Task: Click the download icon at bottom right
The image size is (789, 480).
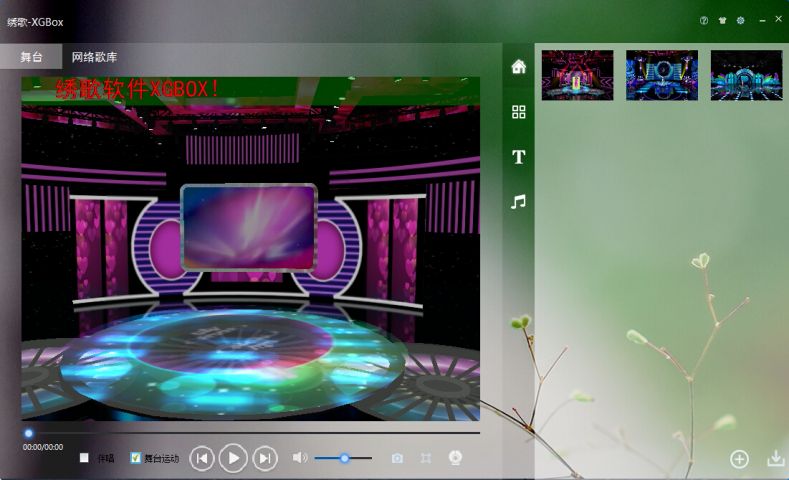Action: click(775, 459)
